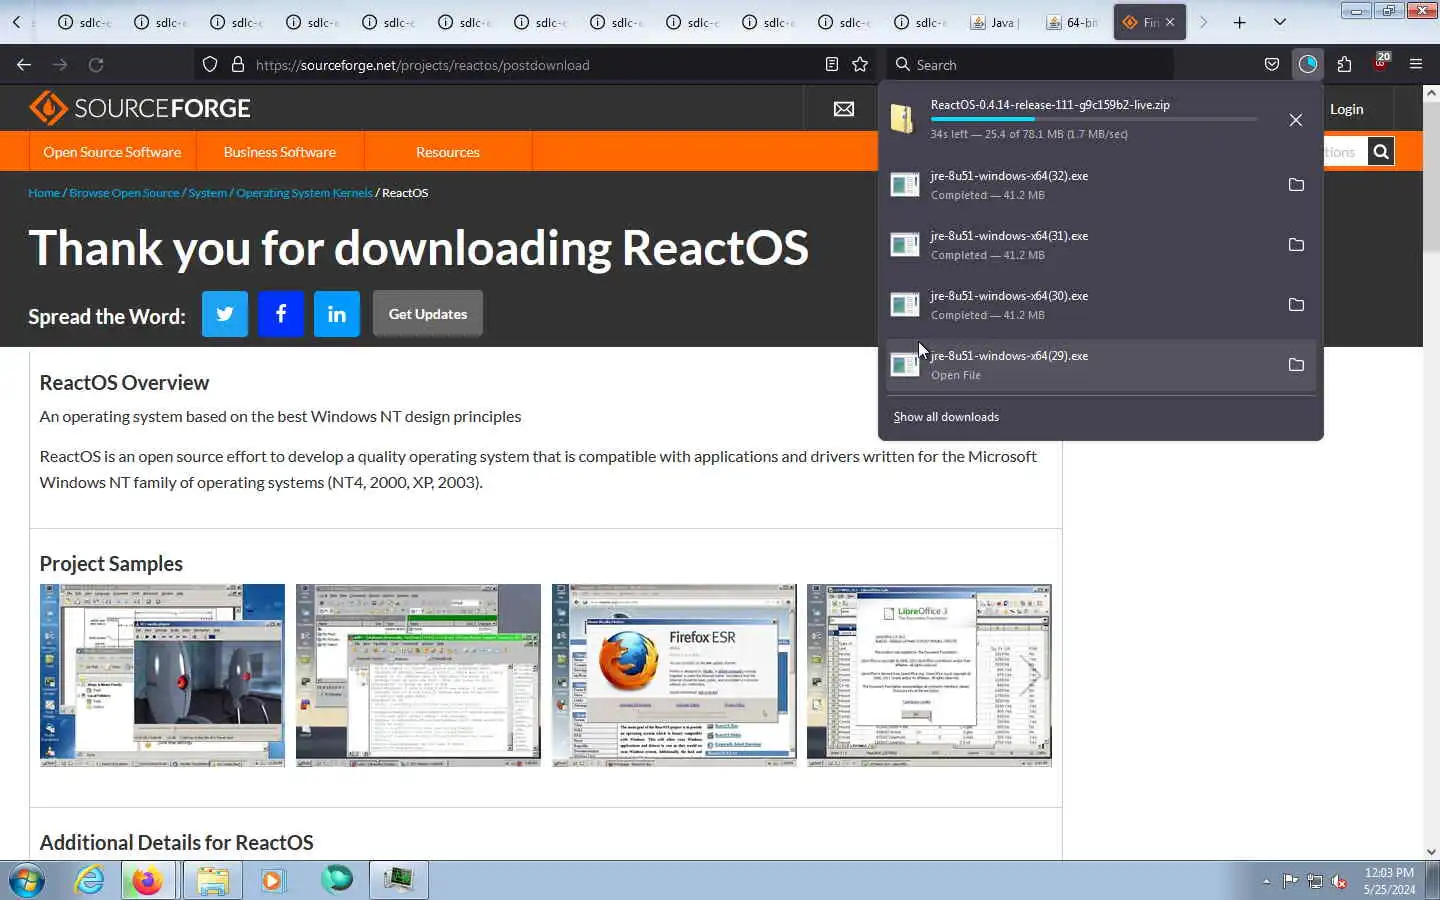Click the Get Updates button
Viewport: 1440px width, 900px height.
point(428,314)
